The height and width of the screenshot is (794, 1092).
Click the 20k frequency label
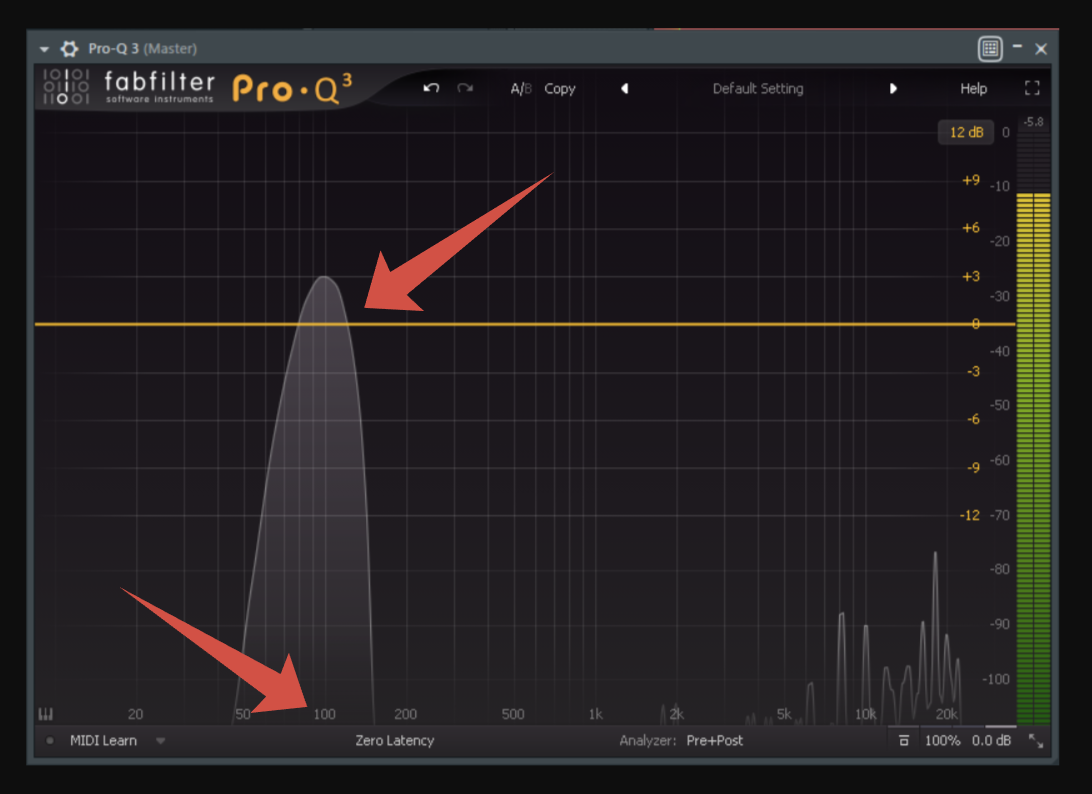(x=946, y=714)
